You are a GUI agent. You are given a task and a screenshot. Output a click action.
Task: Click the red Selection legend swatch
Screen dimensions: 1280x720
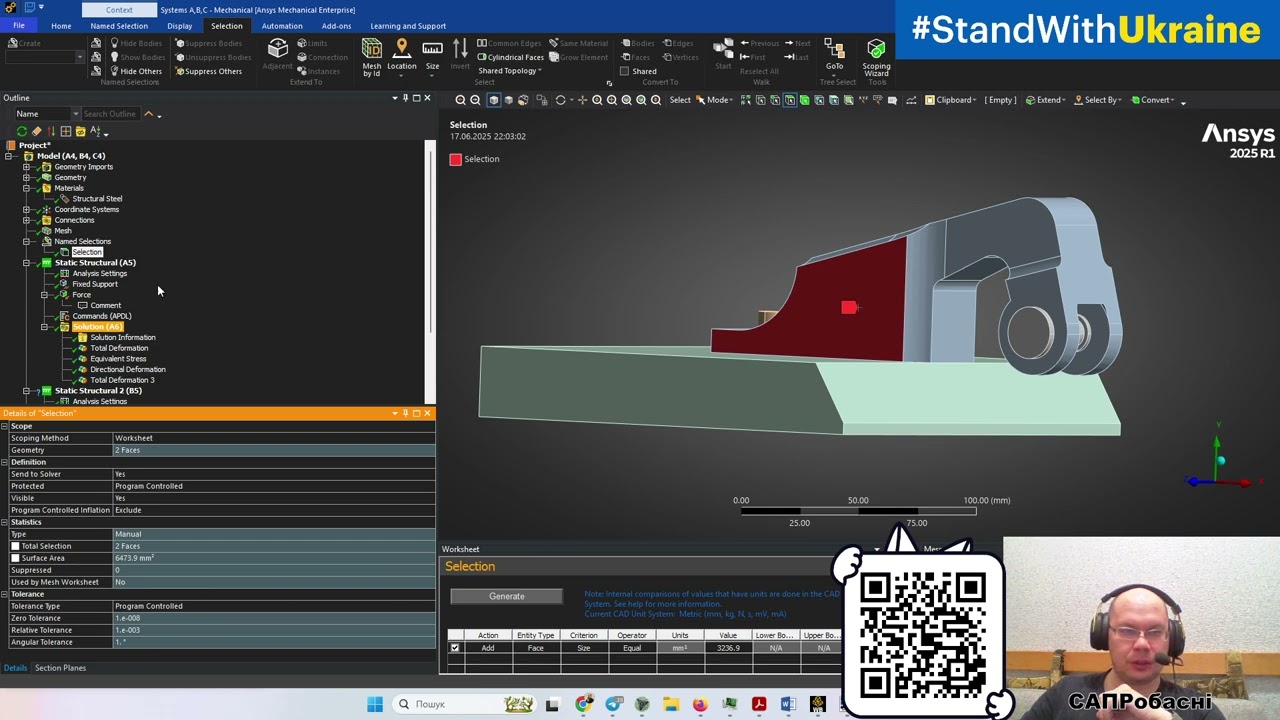[x=455, y=159]
